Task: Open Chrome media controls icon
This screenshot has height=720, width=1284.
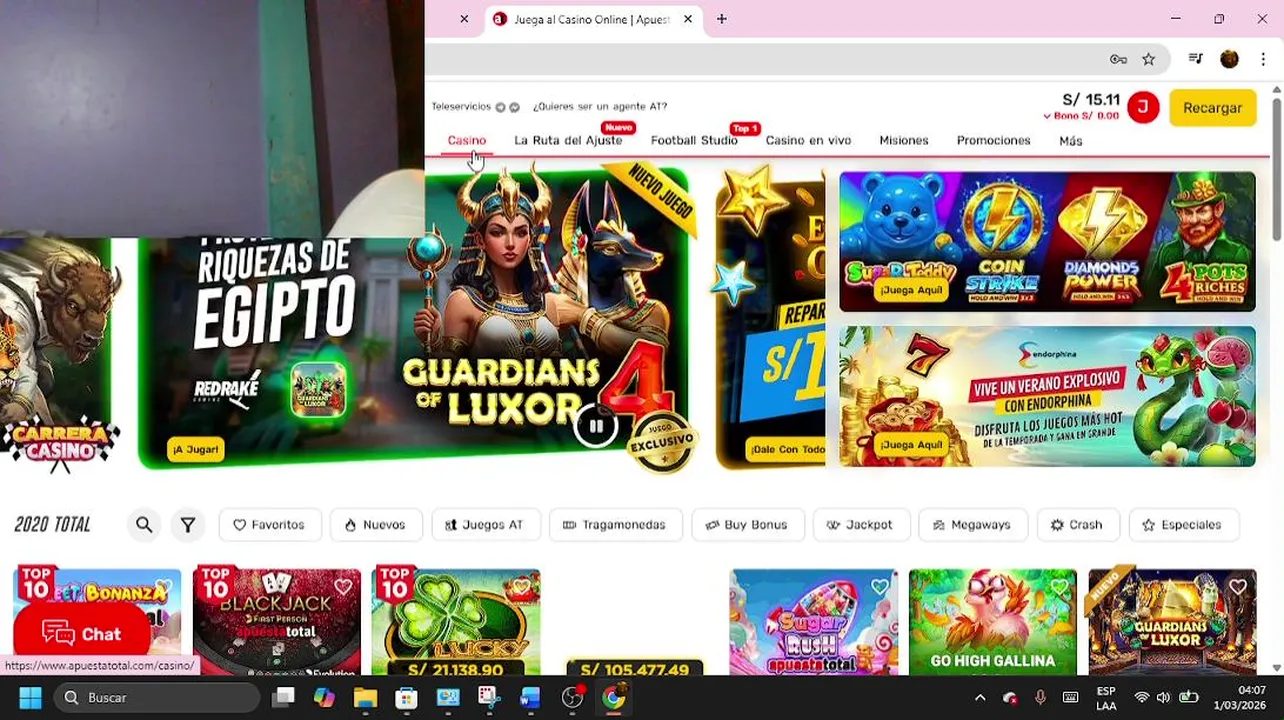Action: click(1195, 59)
